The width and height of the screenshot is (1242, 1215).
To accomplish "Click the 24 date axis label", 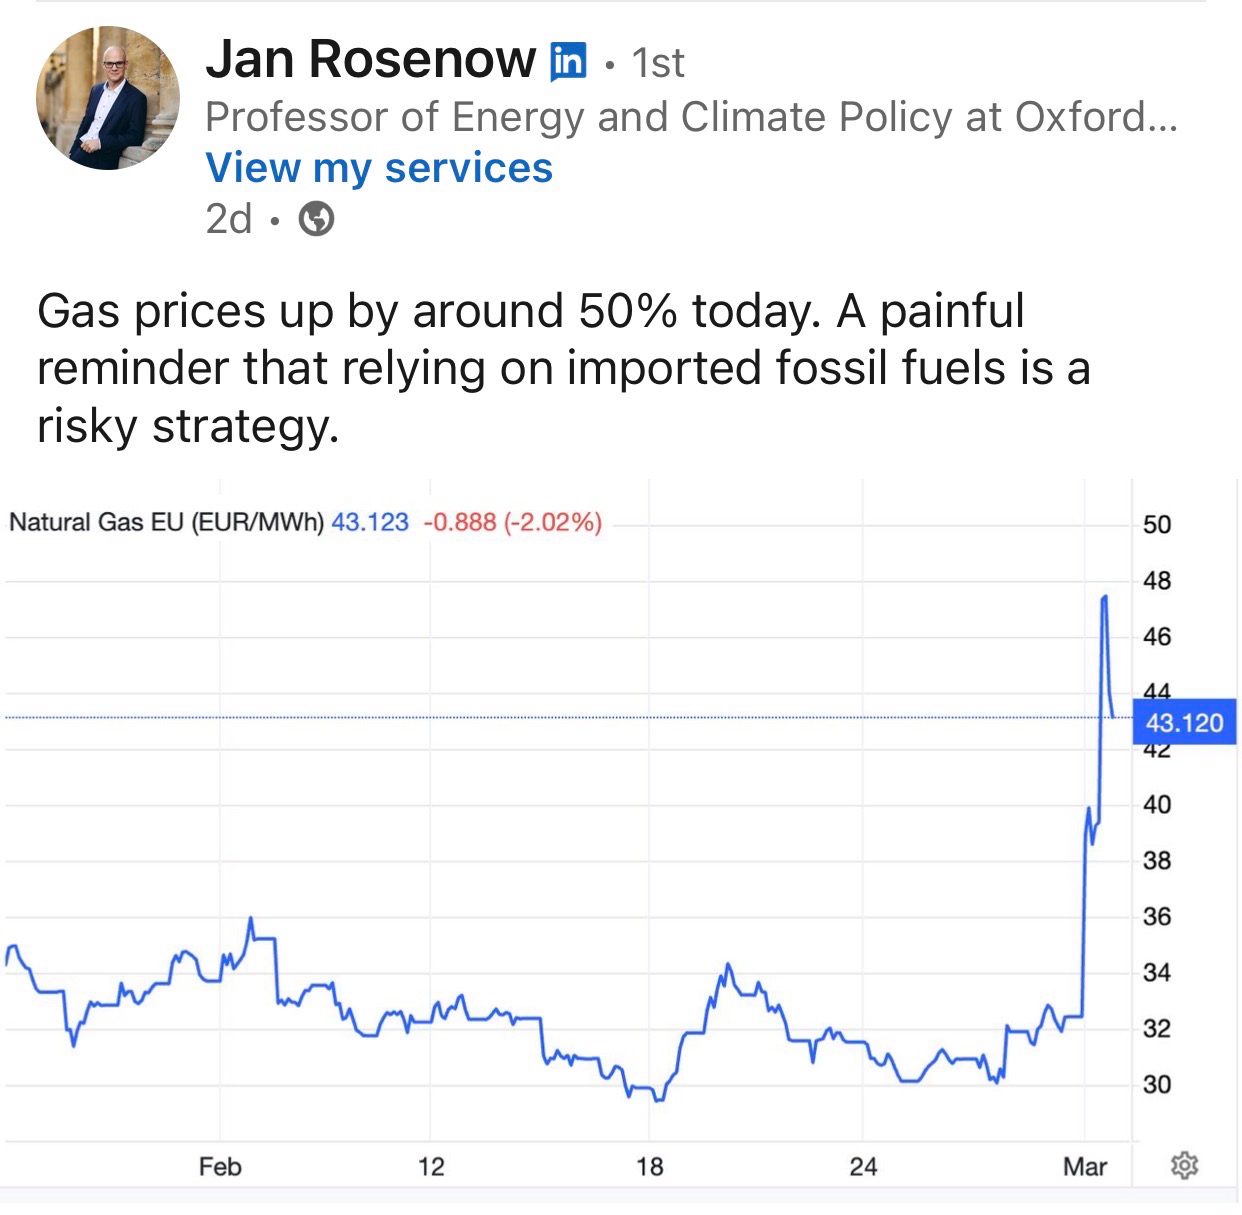I will [863, 1166].
